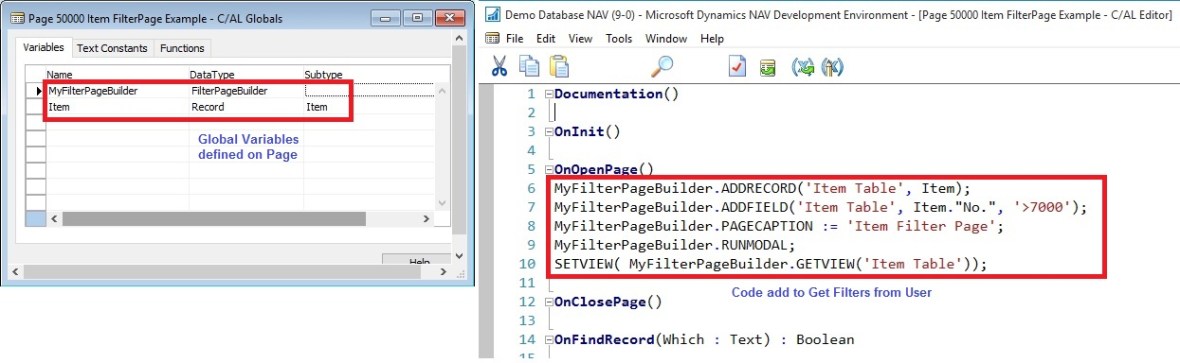Click the horizontal scrollbar right arrow
Screen dimensions: 1180x363
426,218
